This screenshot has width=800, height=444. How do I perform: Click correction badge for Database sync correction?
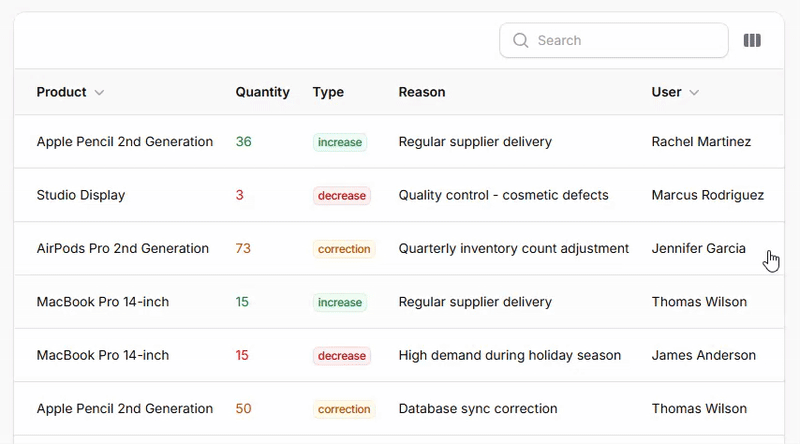tap(344, 409)
